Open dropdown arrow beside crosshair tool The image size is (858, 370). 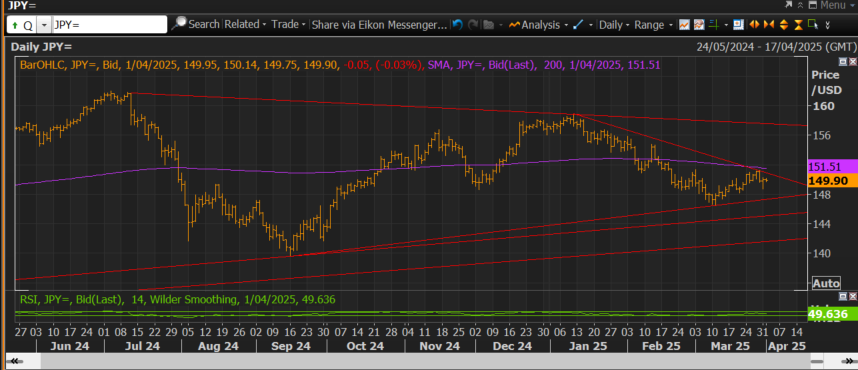[x=726, y=25]
